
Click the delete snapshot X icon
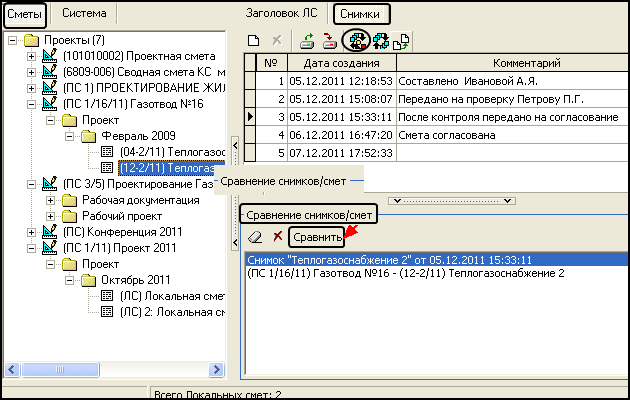(276, 40)
